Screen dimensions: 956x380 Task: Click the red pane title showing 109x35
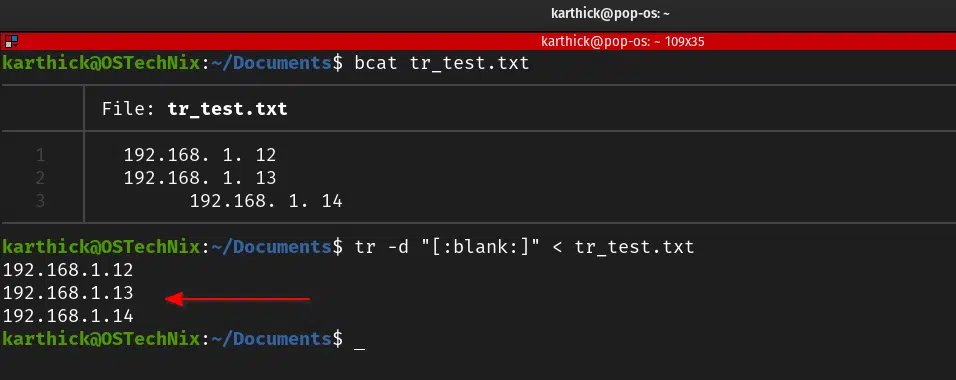click(622, 42)
